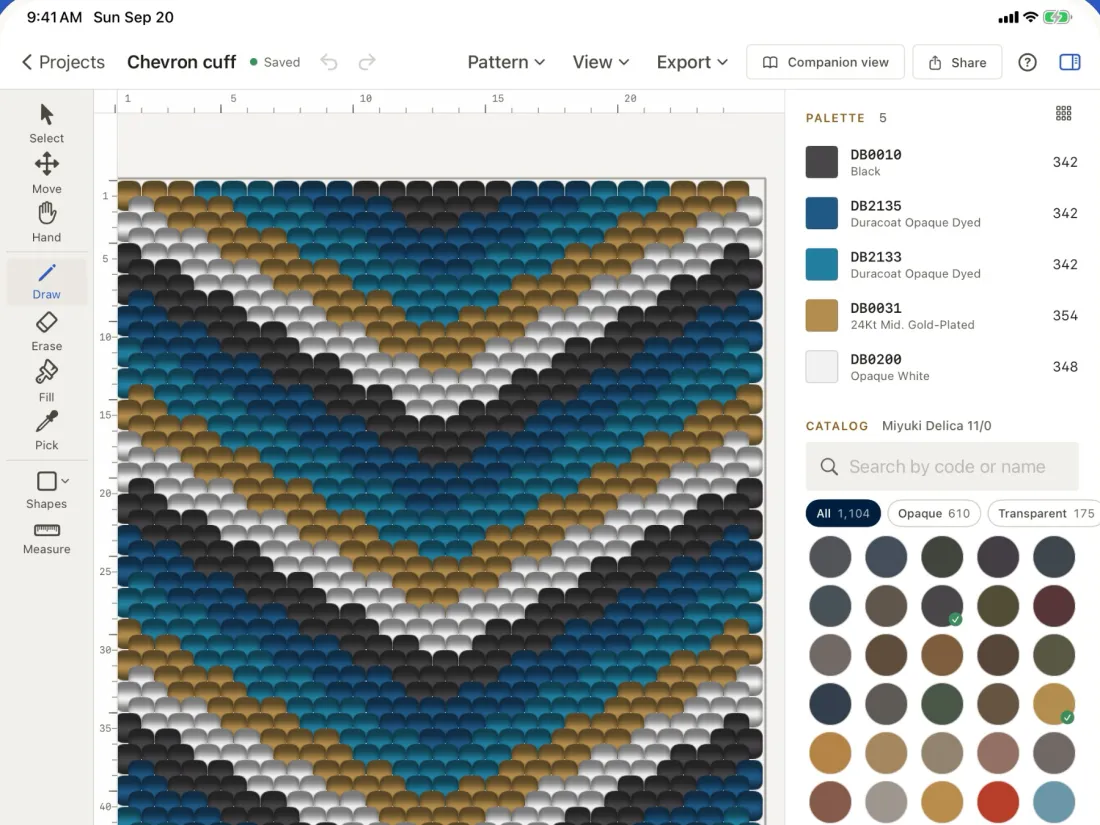Screen dimensions: 1100x825
Task: Activate the Pick eyedropper tool
Action: [46, 431]
